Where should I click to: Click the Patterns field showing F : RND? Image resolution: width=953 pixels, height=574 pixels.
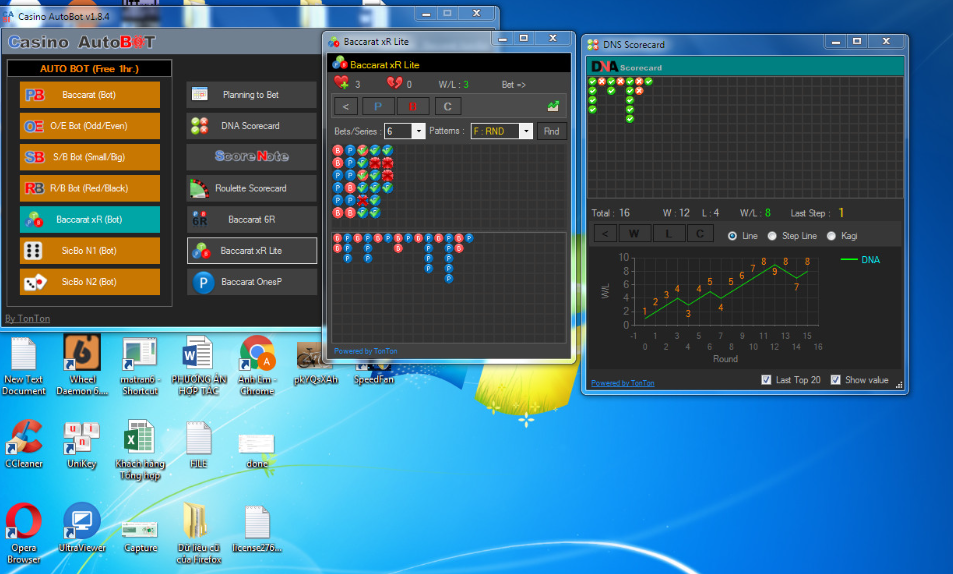pyautogui.click(x=496, y=131)
